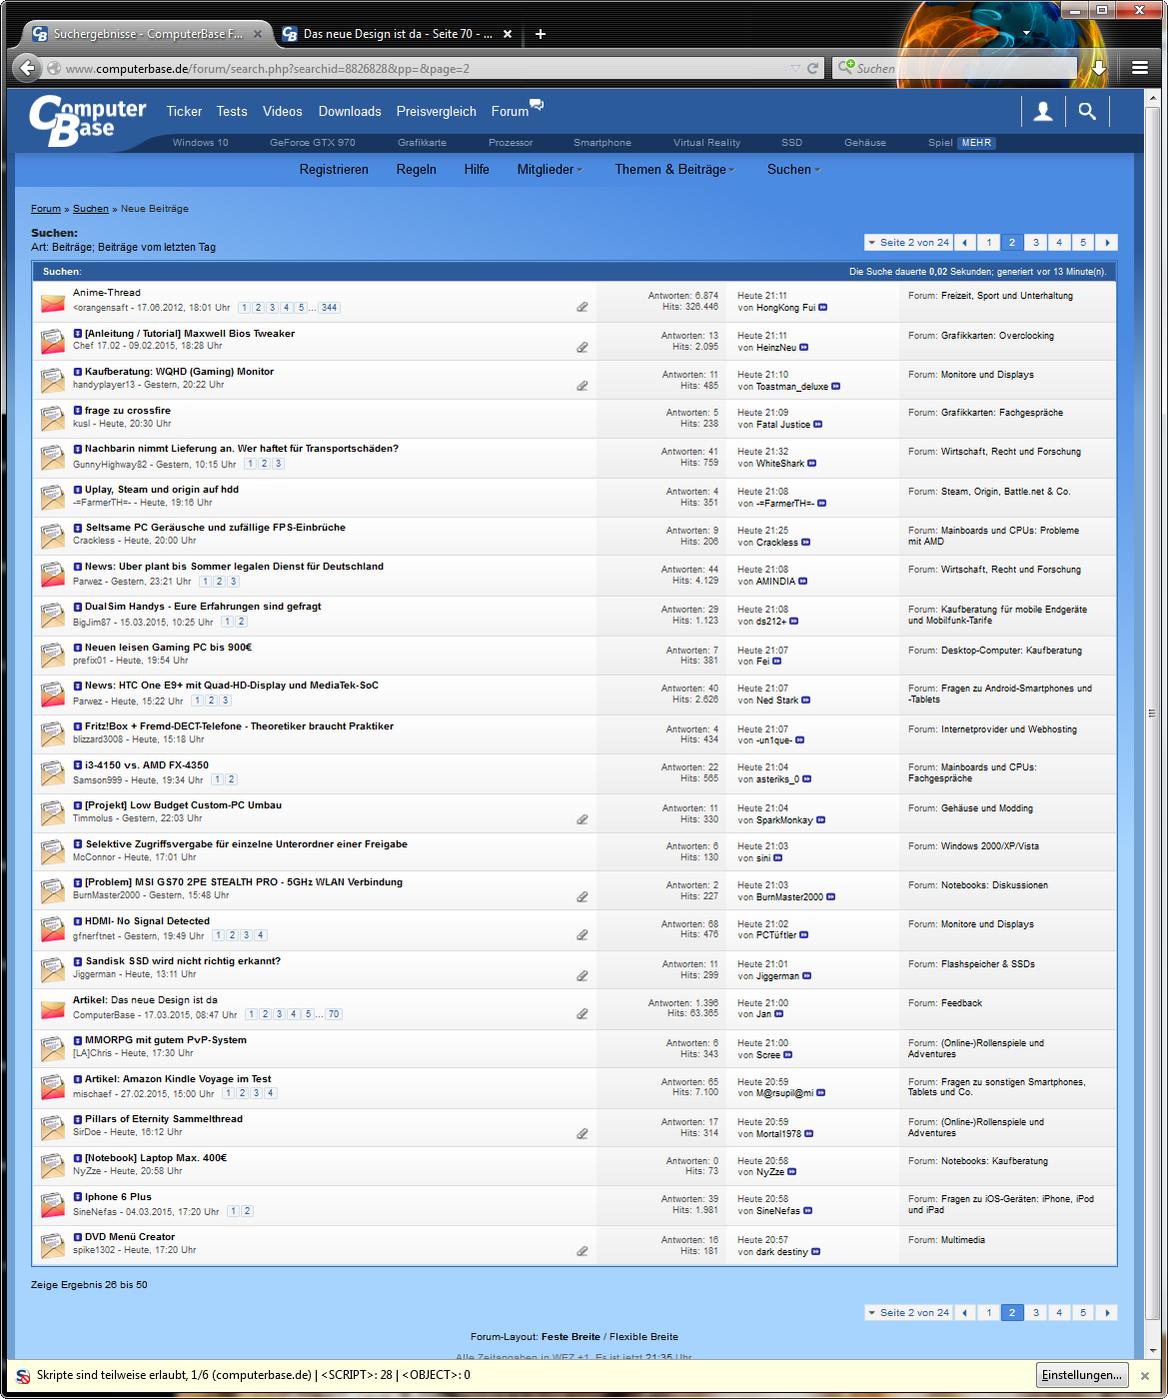Open the Hilfe link
This screenshot has height=1399, width=1168.
(477, 170)
